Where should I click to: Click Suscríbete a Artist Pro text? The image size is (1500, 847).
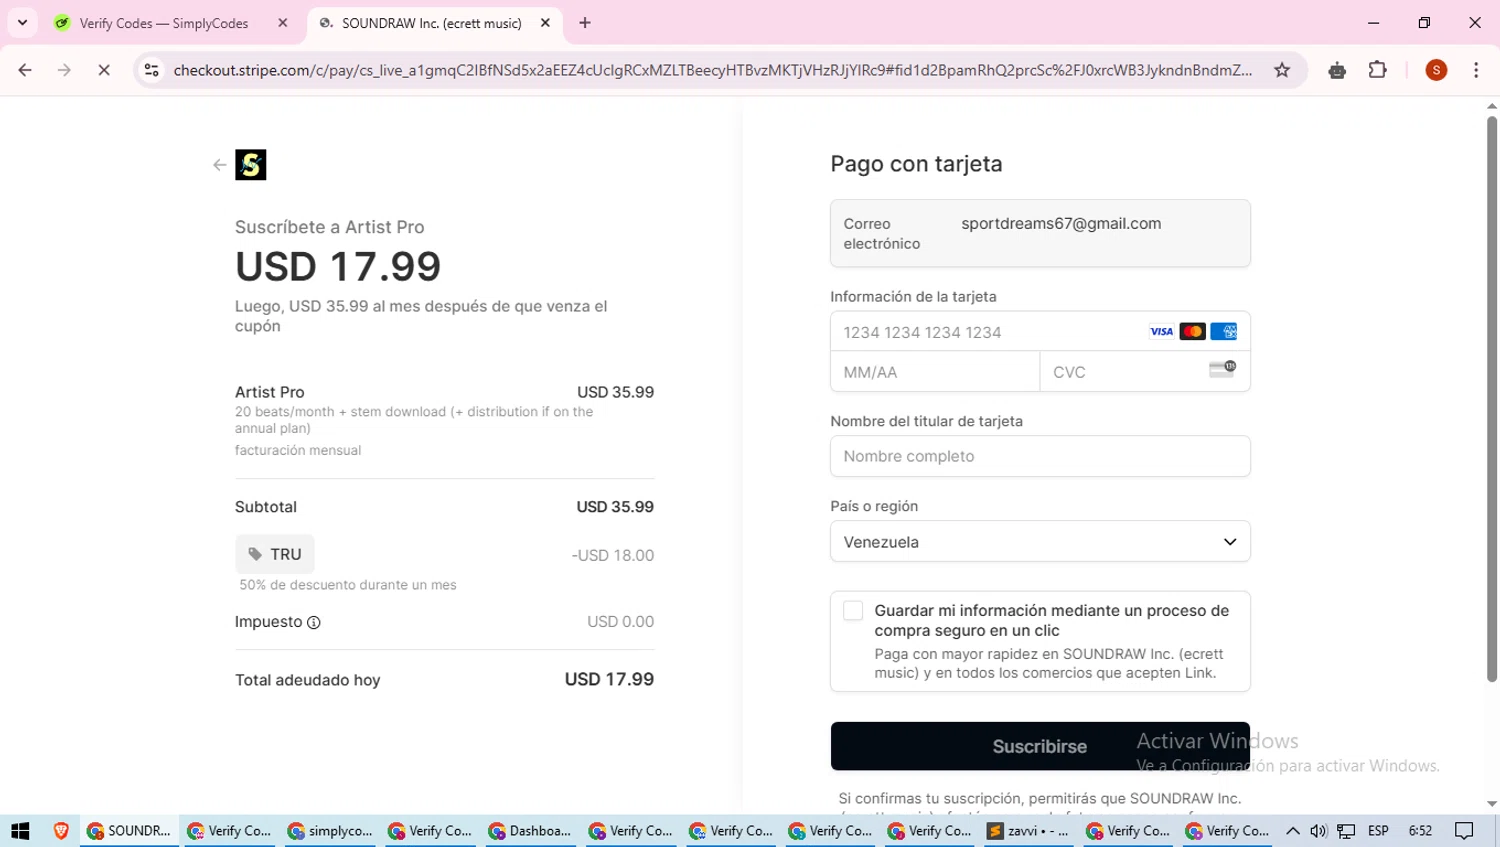pos(330,227)
